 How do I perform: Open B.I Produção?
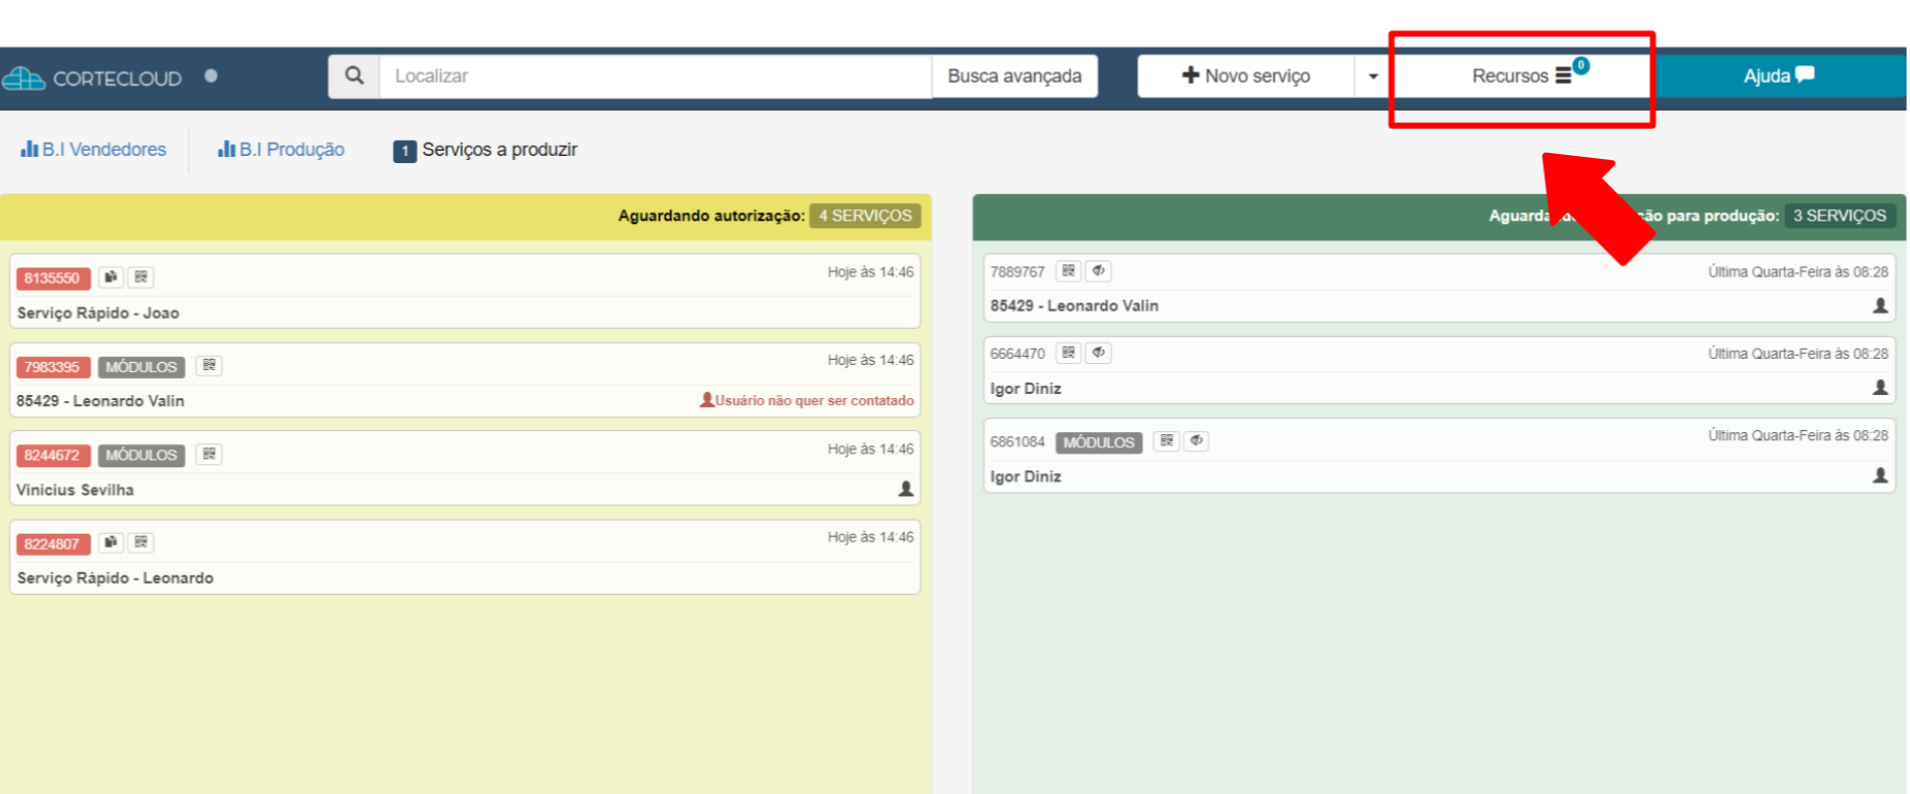281,150
